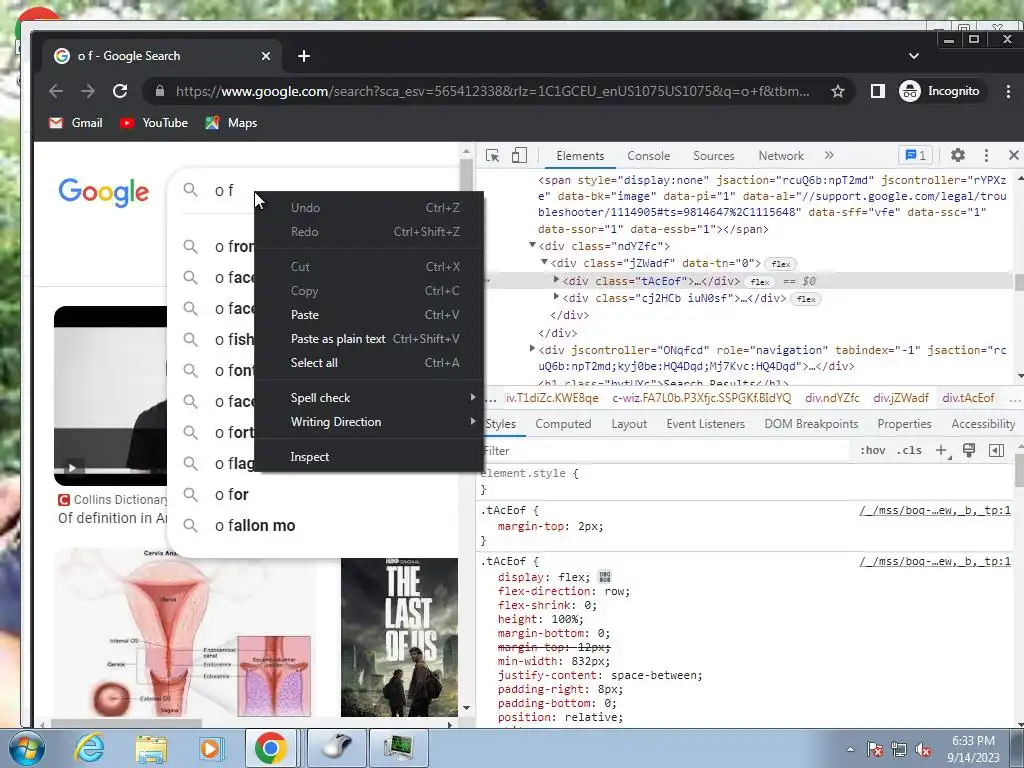Click the browser forward arrow
1024x768 pixels.
88,91
